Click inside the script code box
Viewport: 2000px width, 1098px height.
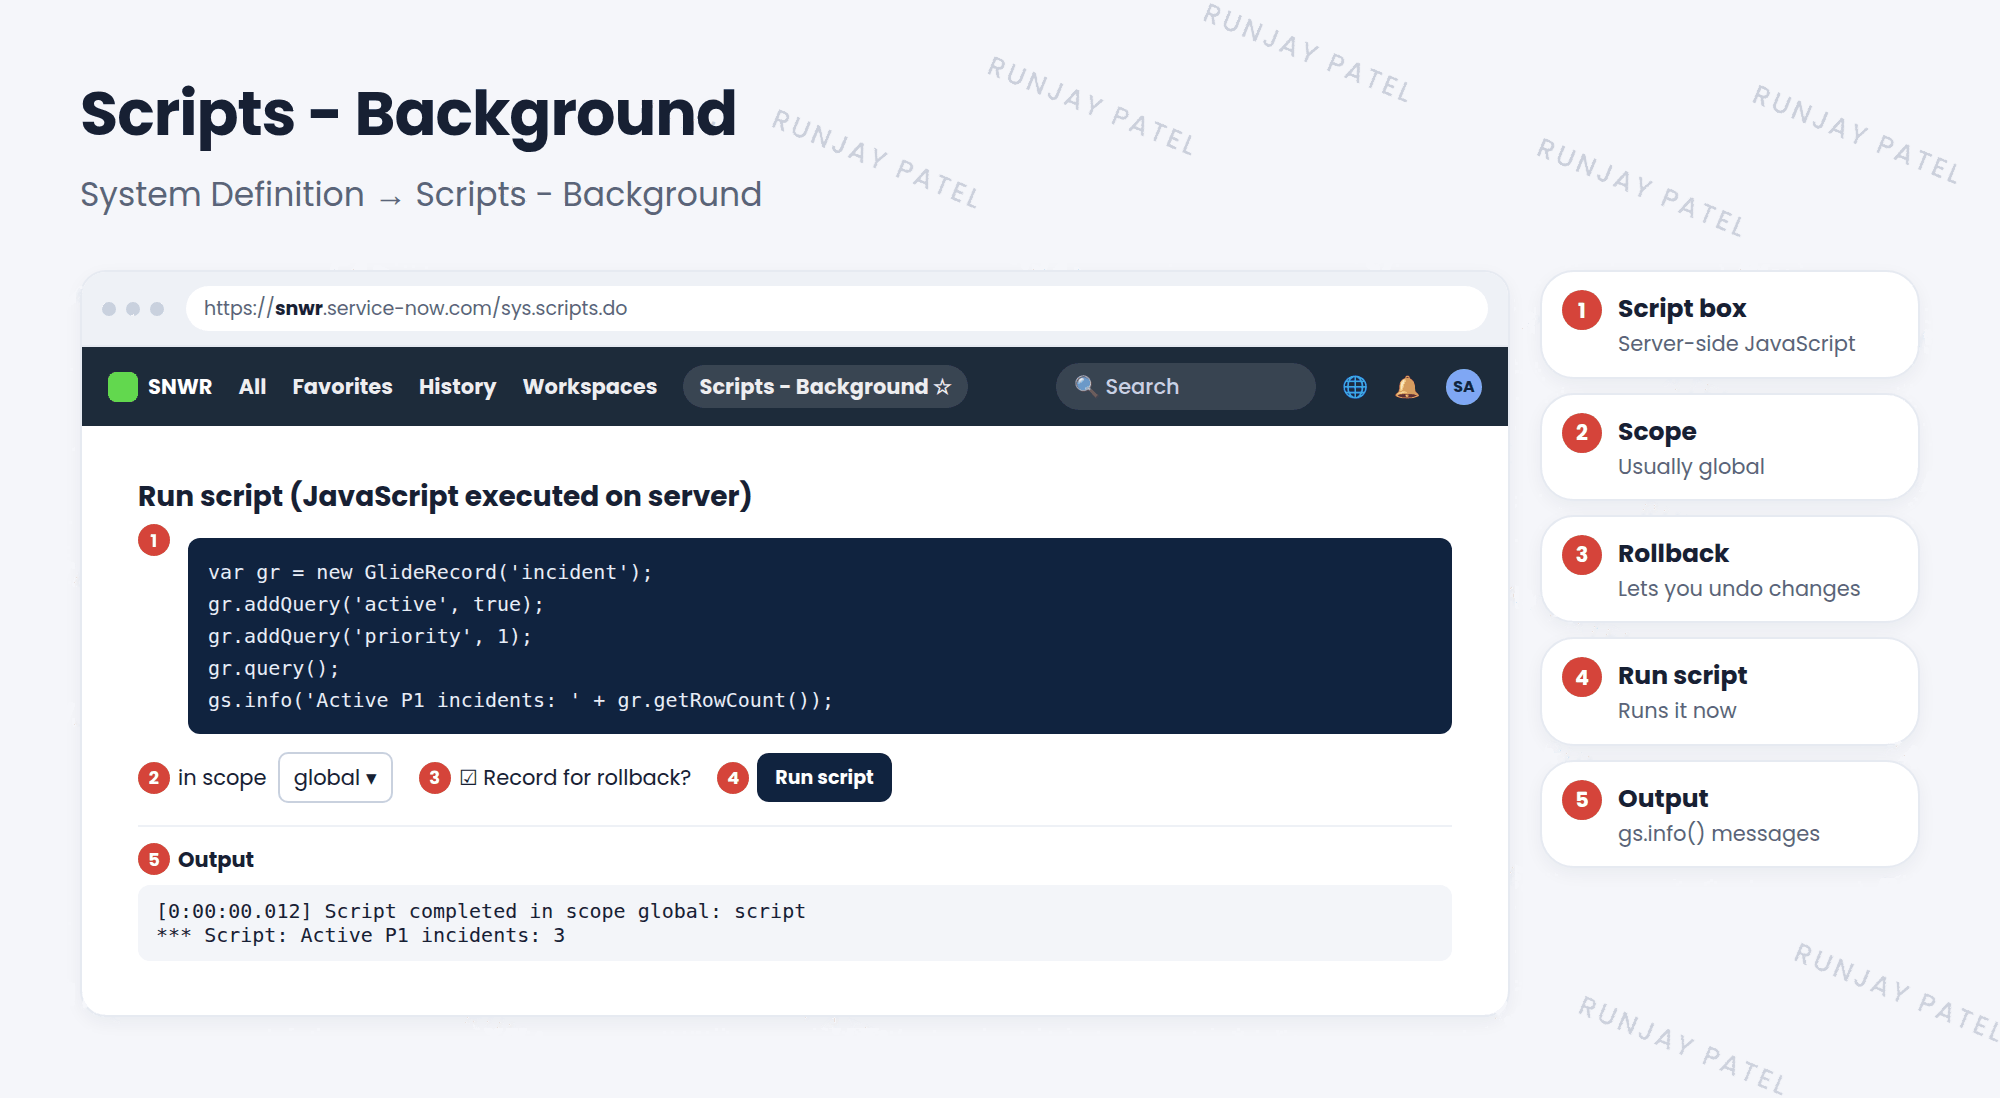pyautogui.click(x=819, y=636)
